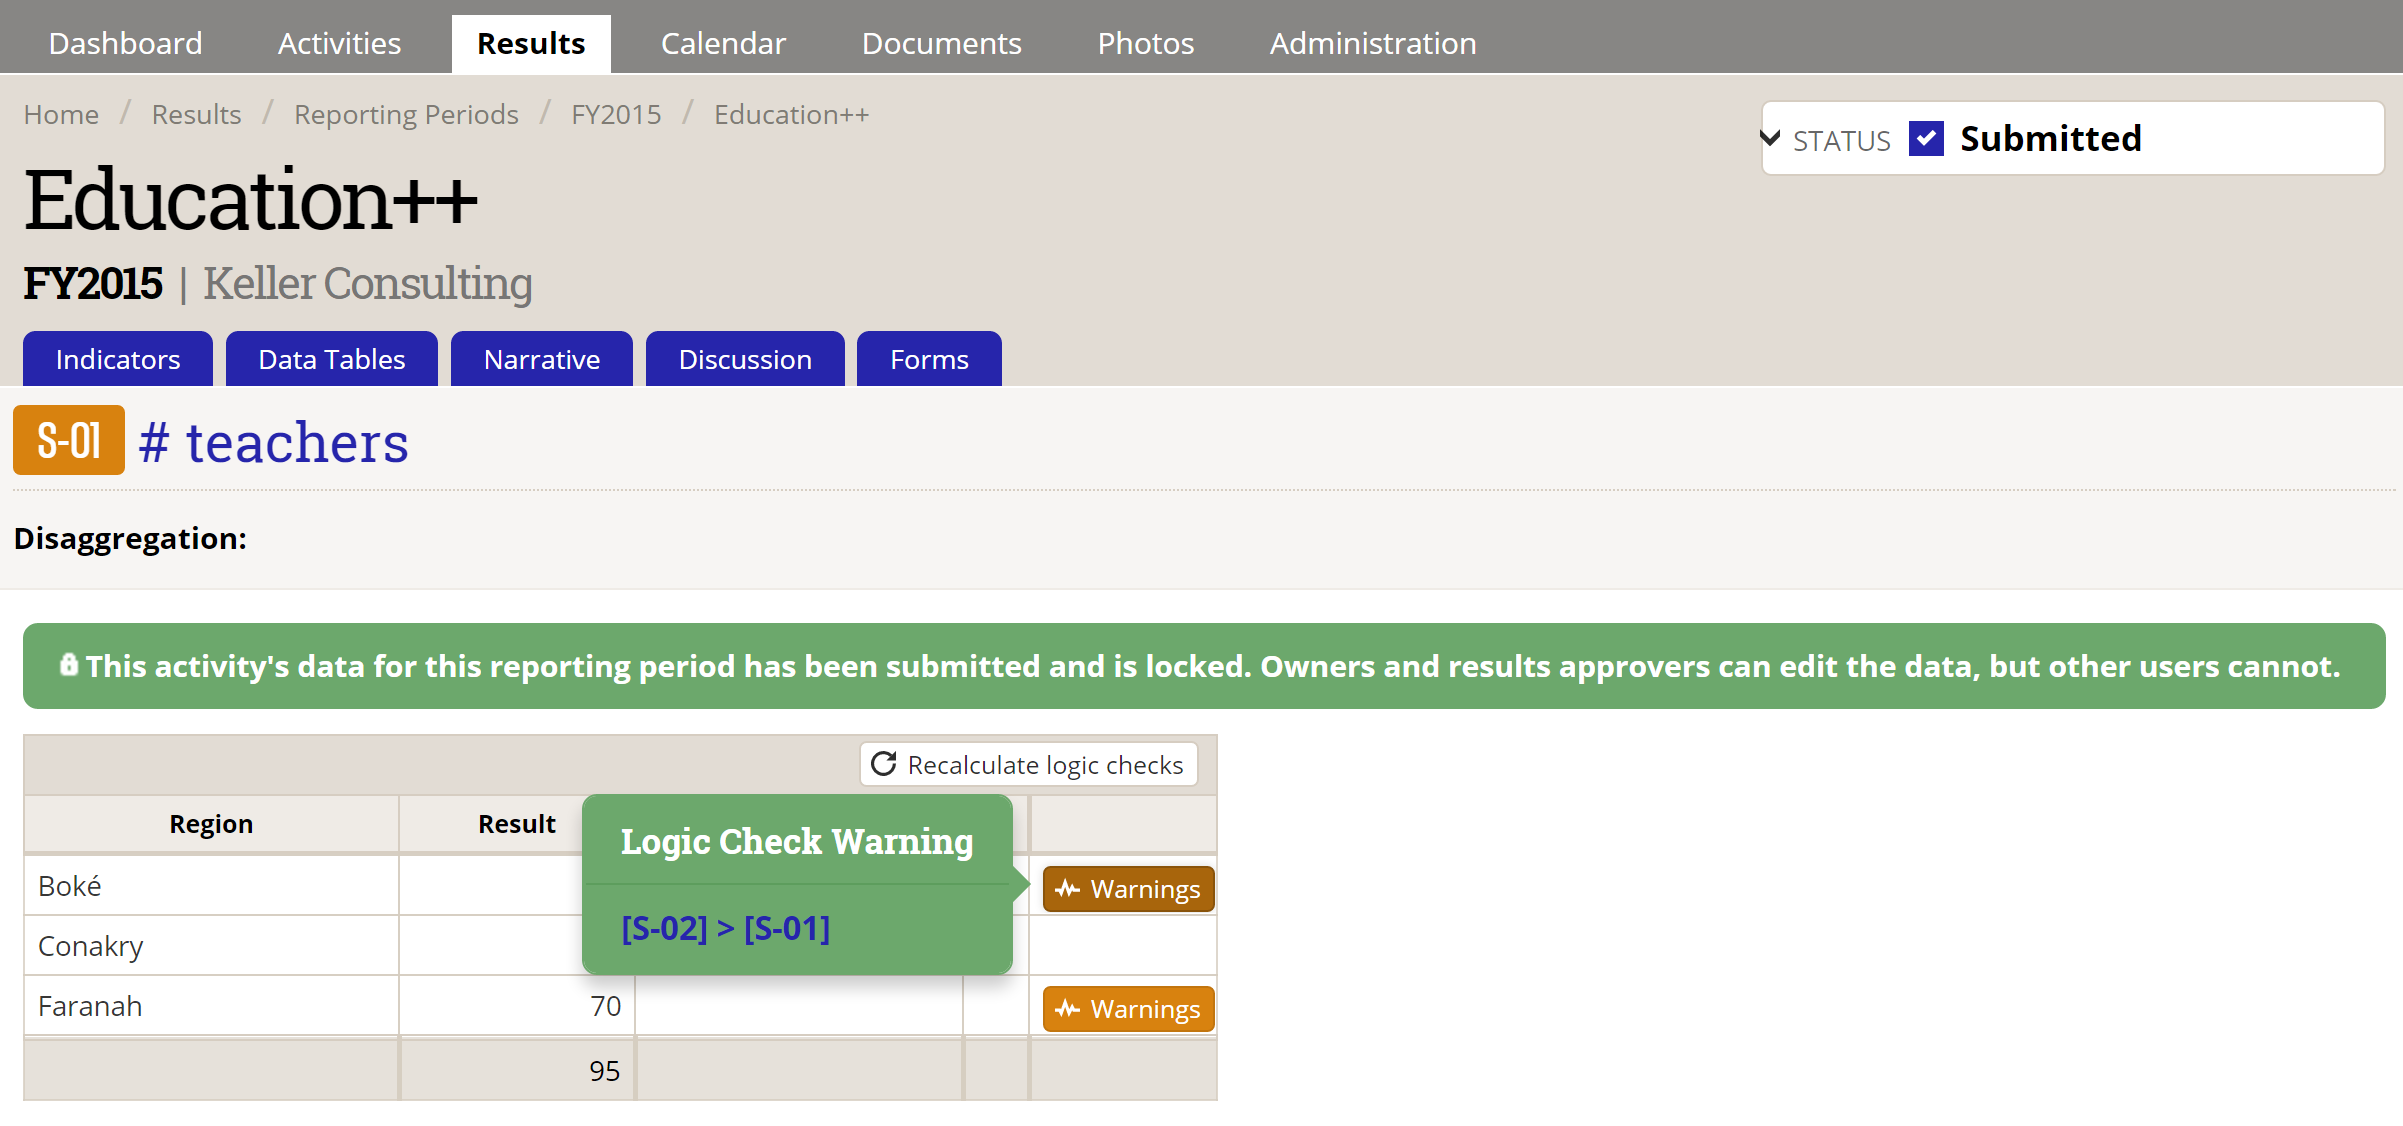Open the Narrative tab

pos(541,359)
